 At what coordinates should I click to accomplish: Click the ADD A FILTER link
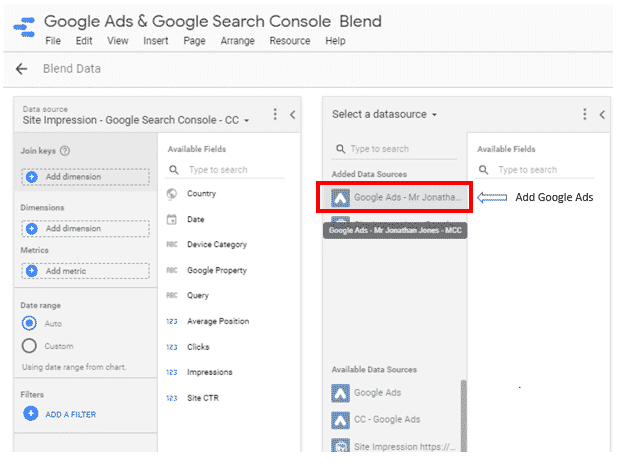click(71, 414)
